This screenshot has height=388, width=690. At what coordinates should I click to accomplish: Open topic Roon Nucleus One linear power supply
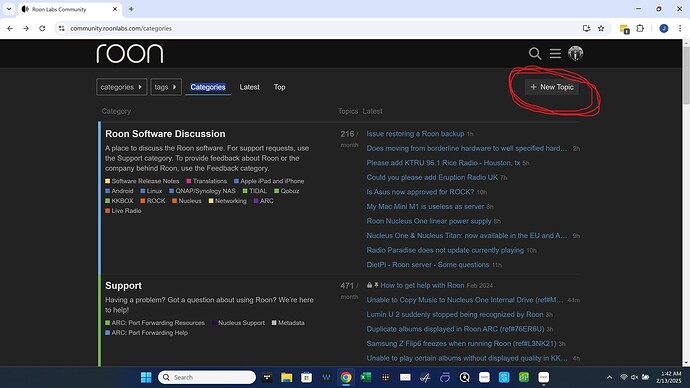429,221
